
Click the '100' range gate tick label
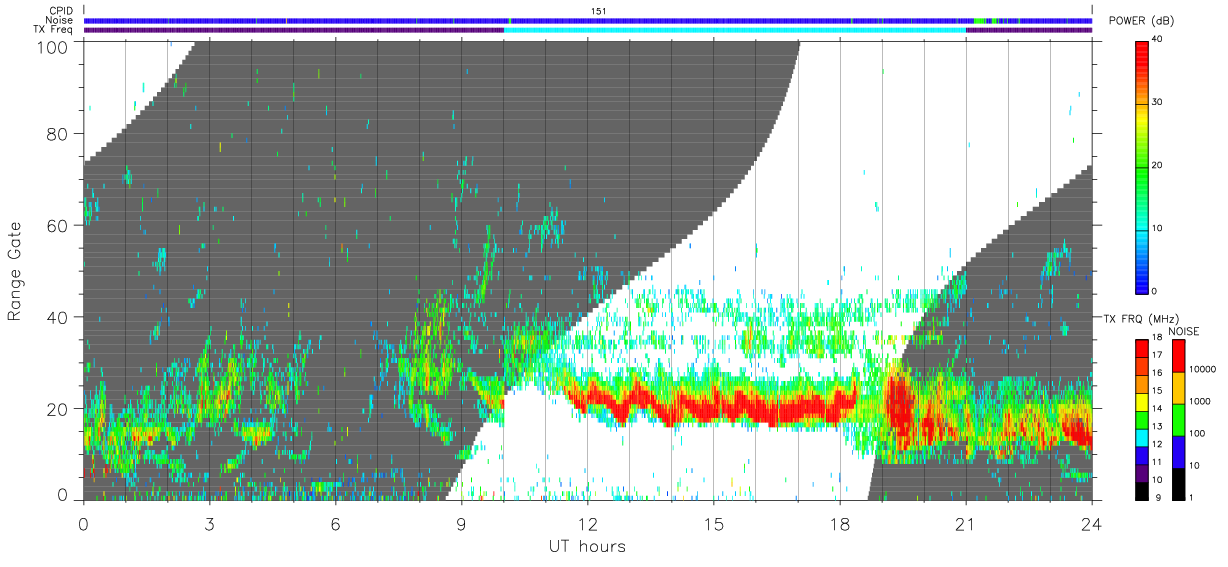53,46
